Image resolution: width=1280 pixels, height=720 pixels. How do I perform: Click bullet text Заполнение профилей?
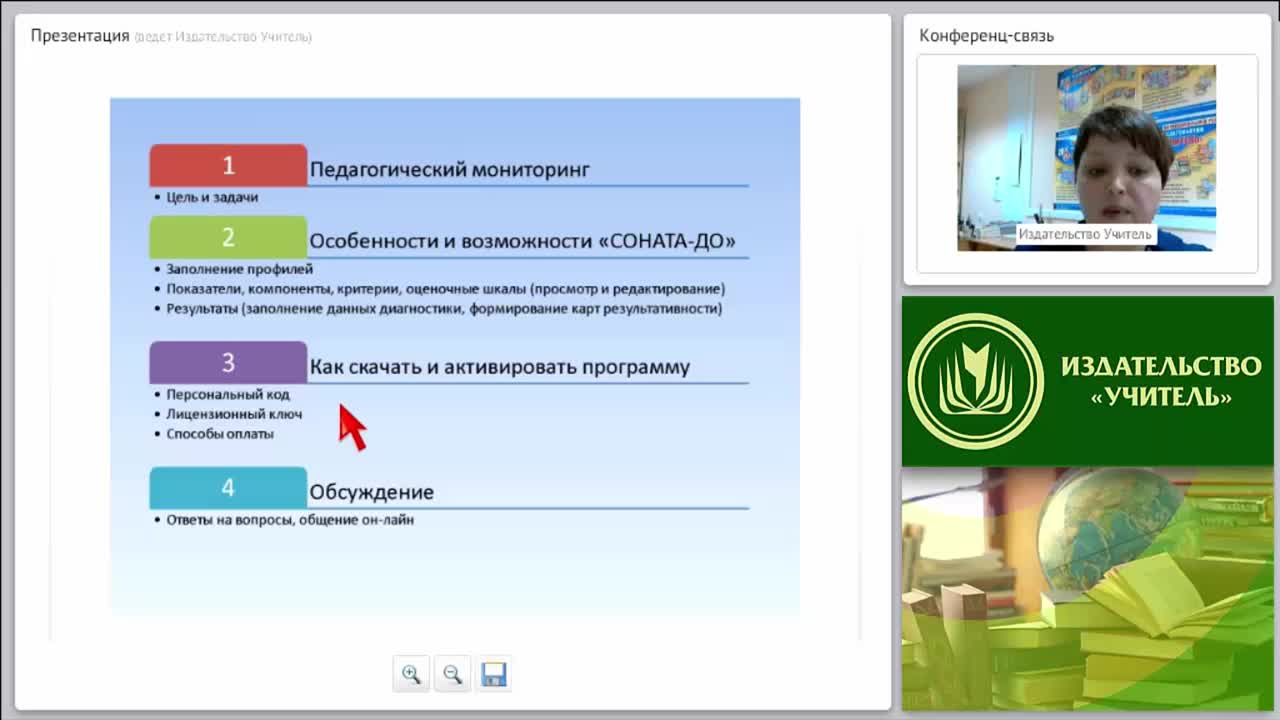[x=240, y=269]
